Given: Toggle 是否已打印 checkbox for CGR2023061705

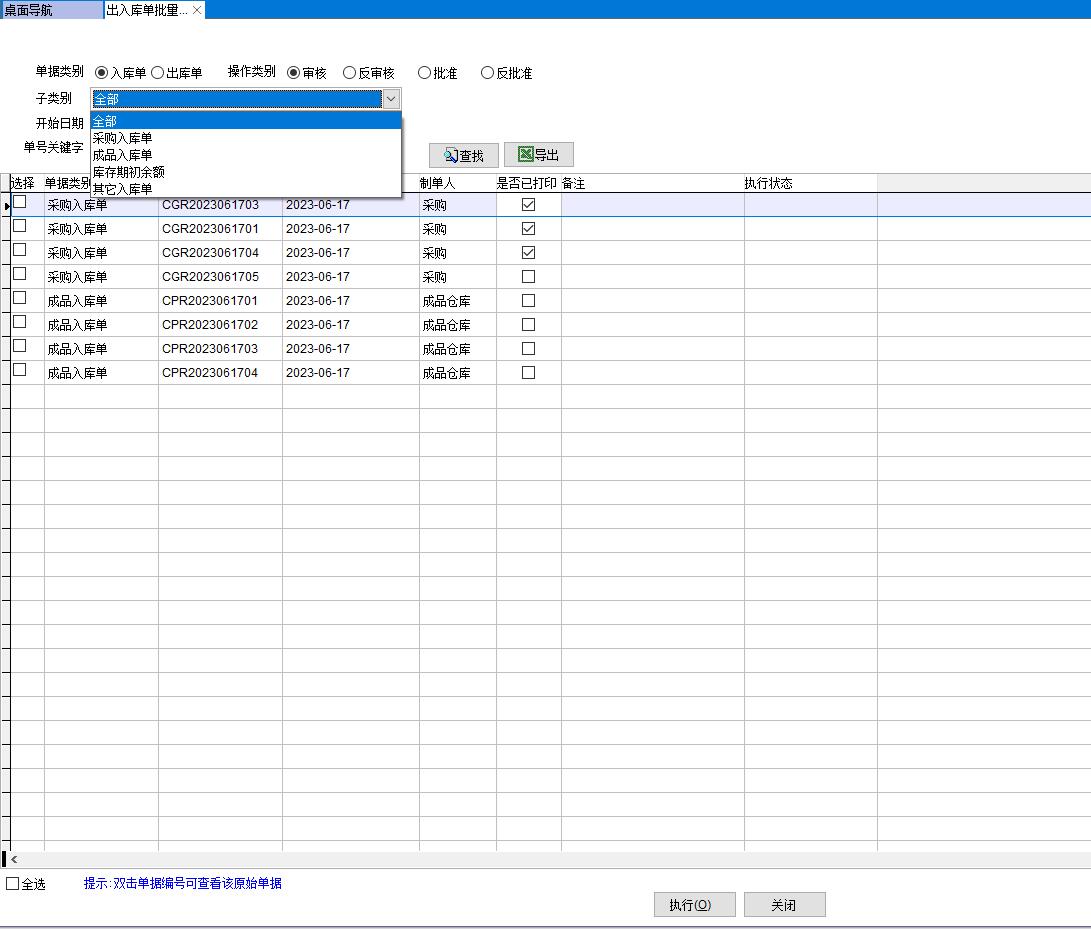Looking at the screenshot, I should (x=529, y=277).
